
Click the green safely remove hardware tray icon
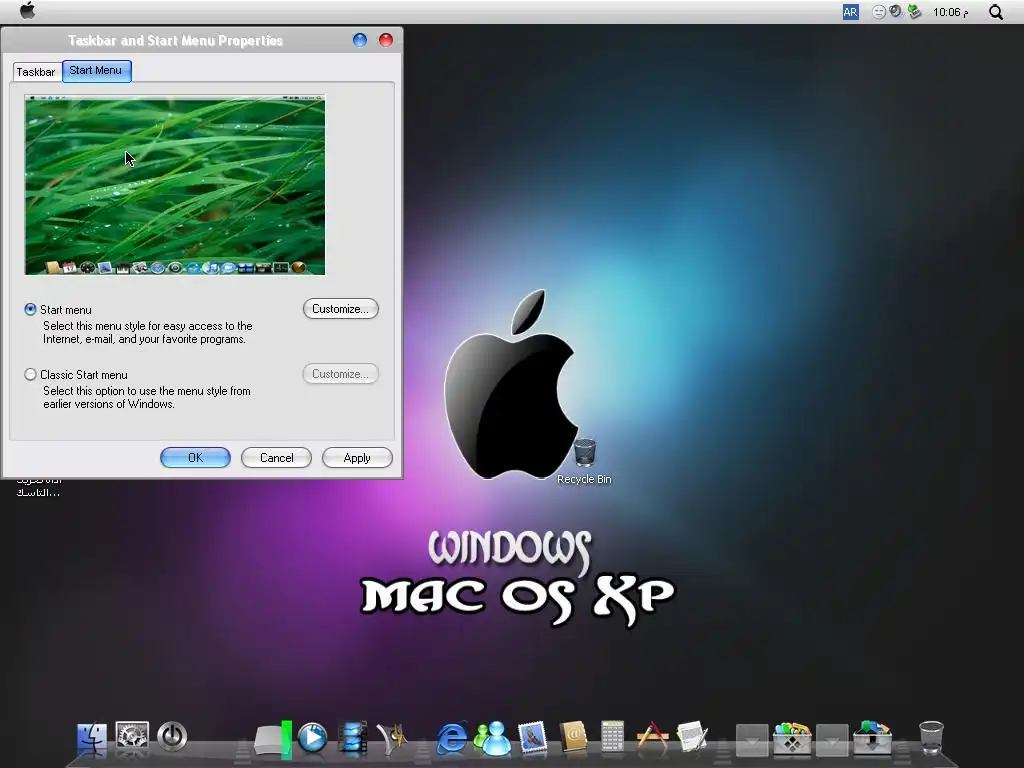point(914,11)
